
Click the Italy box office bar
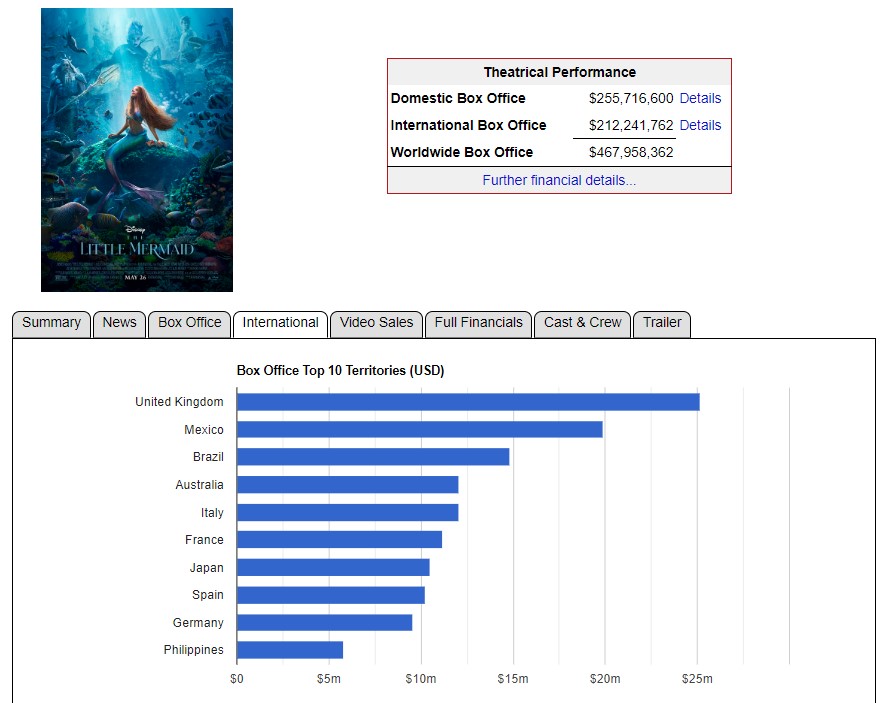click(347, 513)
